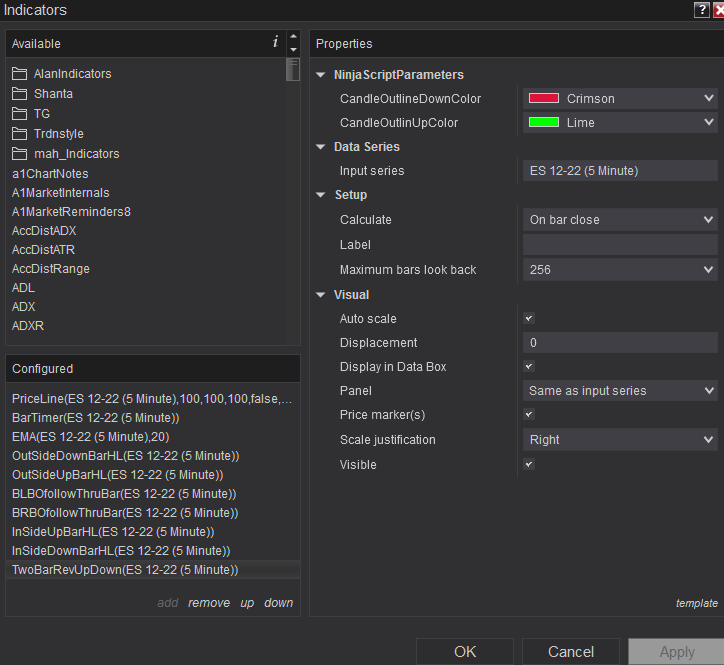Screen dimensions: 724x665
Task: Select configured OutSideDownBarHL indicator
Action: [x=152, y=455]
